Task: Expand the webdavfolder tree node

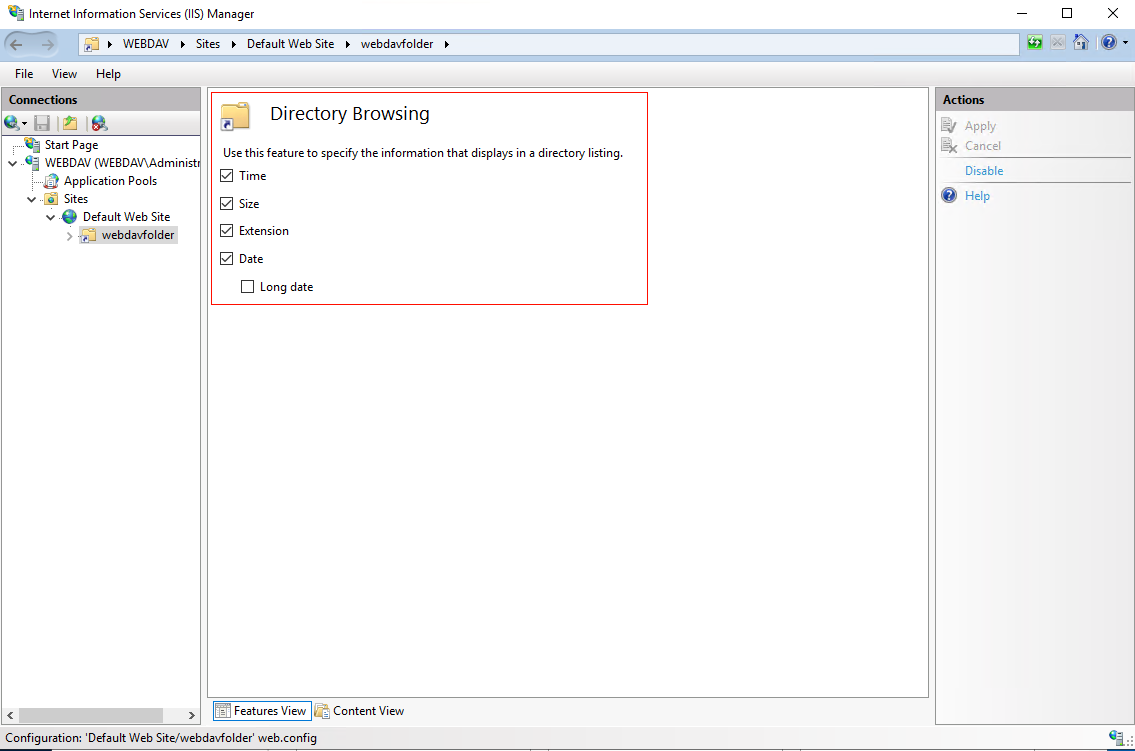Action: click(x=69, y=236)
